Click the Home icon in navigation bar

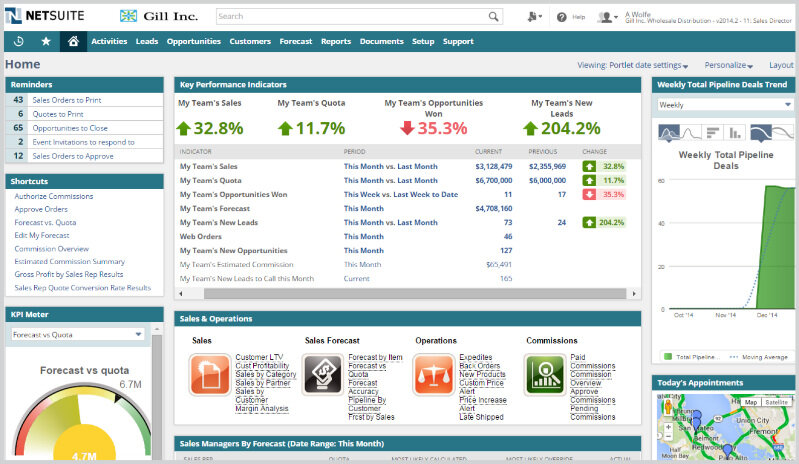[x=72, y=41]
